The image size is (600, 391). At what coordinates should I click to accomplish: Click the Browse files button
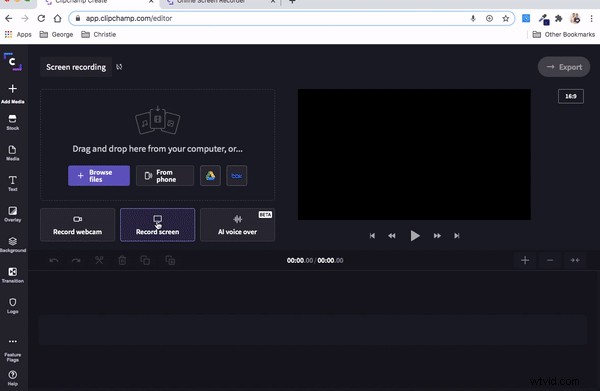point(99,176)
